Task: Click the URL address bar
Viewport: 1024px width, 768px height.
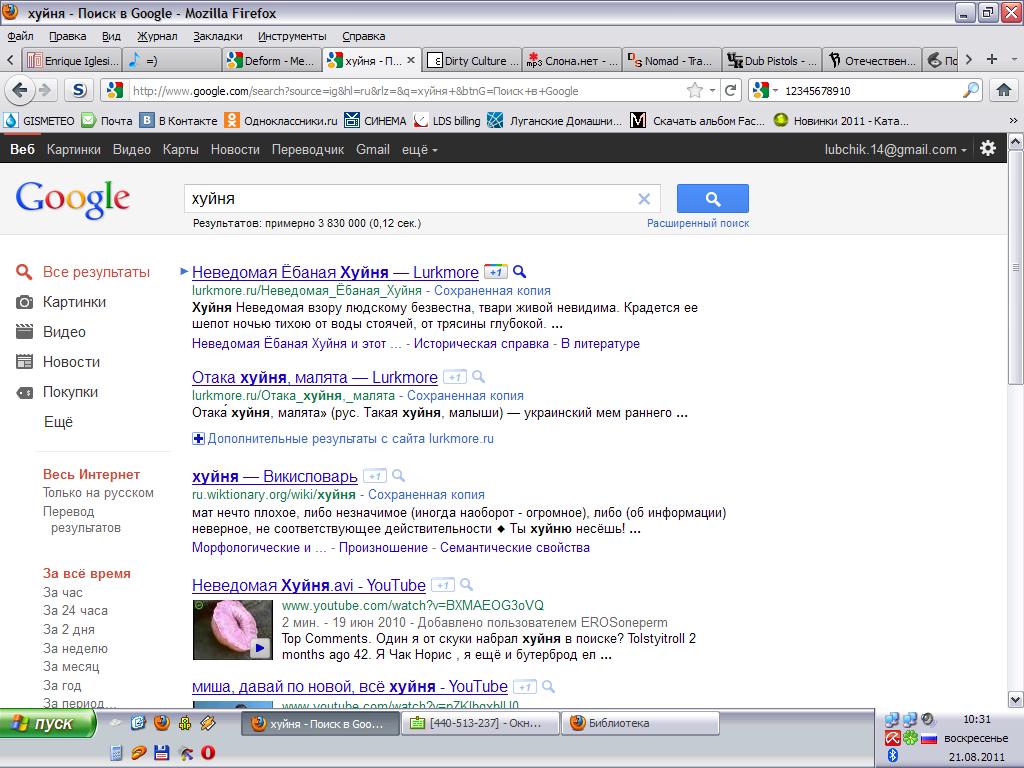Action: [x=406, y=91]
